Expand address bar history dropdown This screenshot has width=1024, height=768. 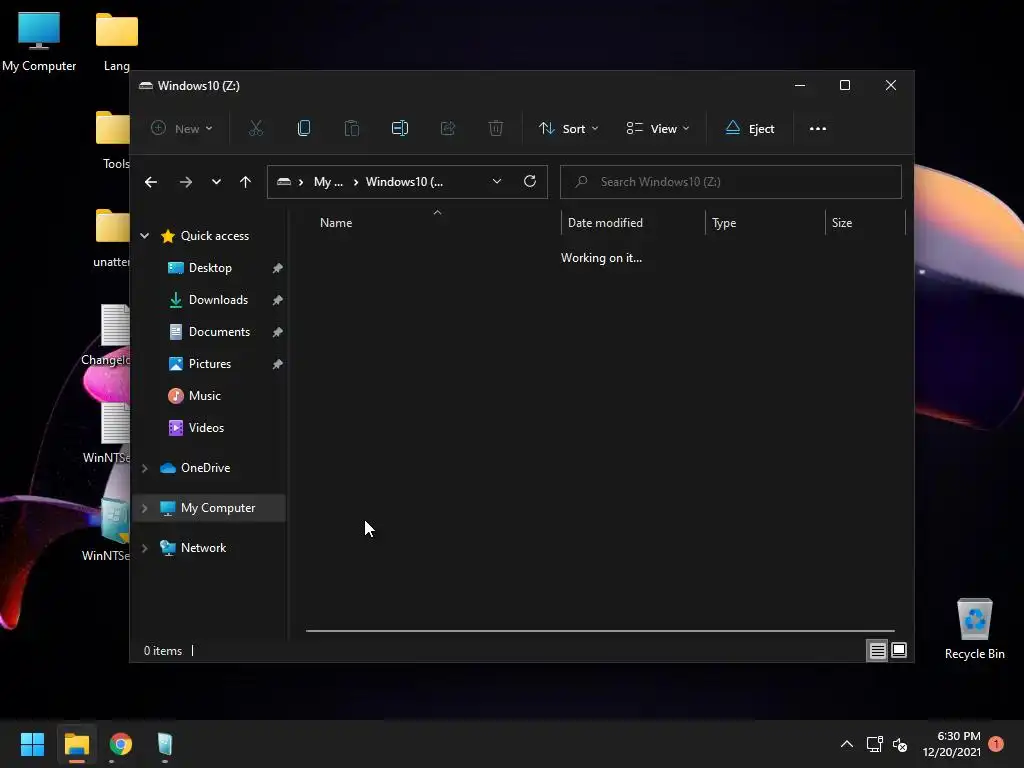click(x=497, y=182)
